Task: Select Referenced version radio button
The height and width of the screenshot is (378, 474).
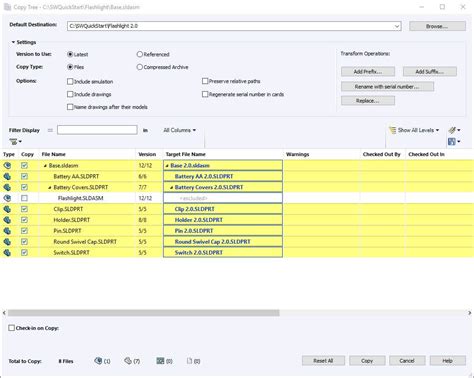Action: pos(140,54)
